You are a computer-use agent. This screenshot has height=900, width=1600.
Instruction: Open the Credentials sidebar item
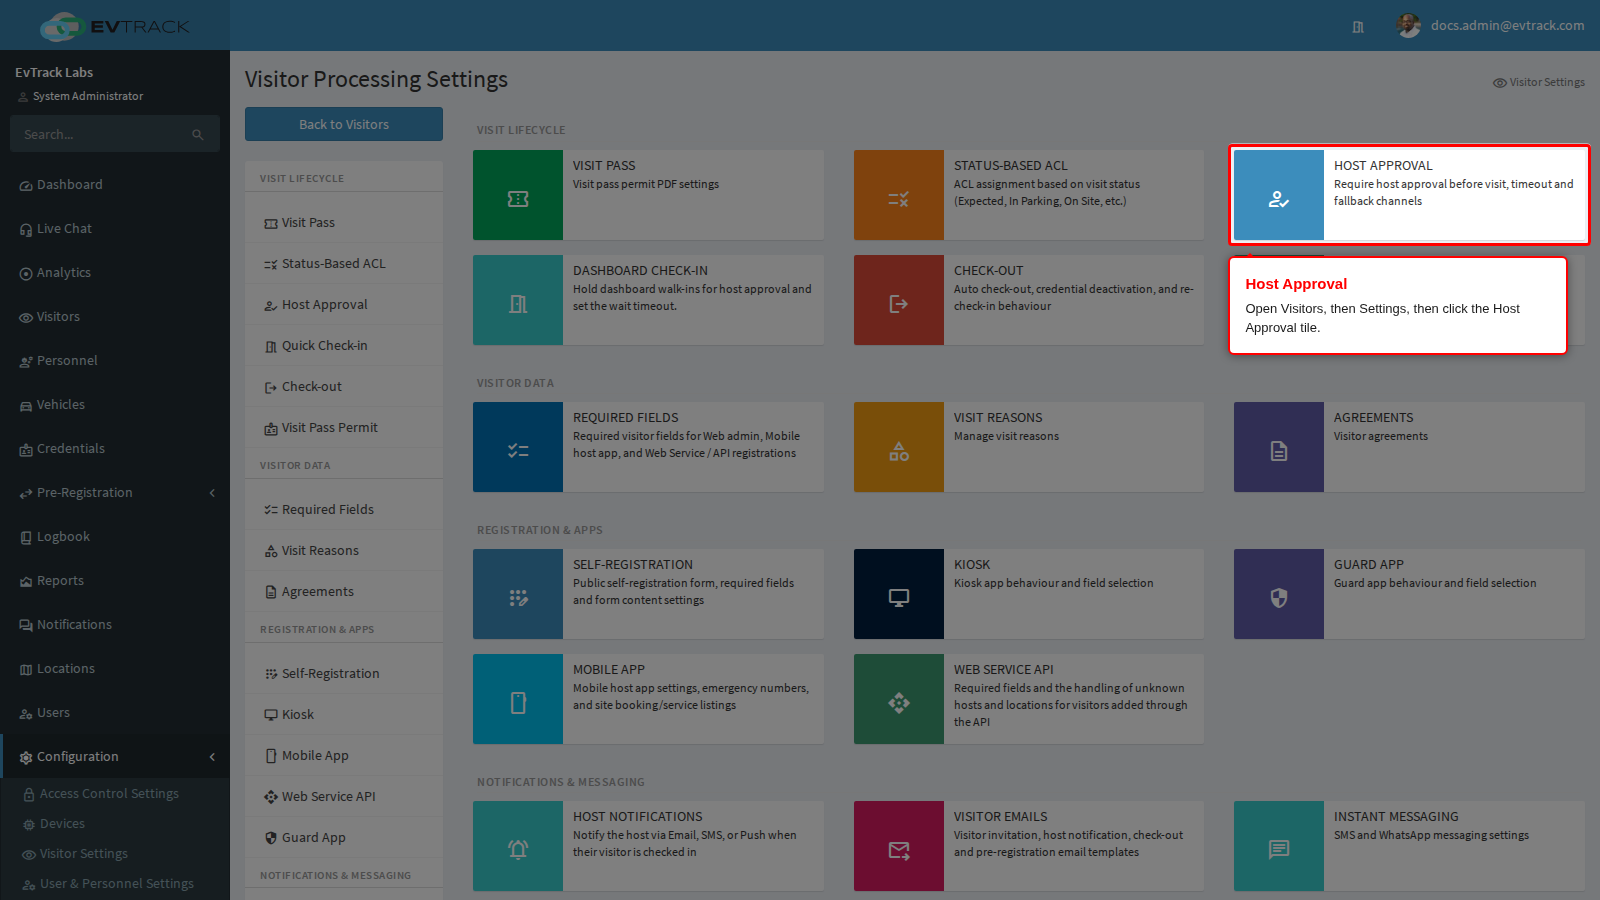click(115, 449)
